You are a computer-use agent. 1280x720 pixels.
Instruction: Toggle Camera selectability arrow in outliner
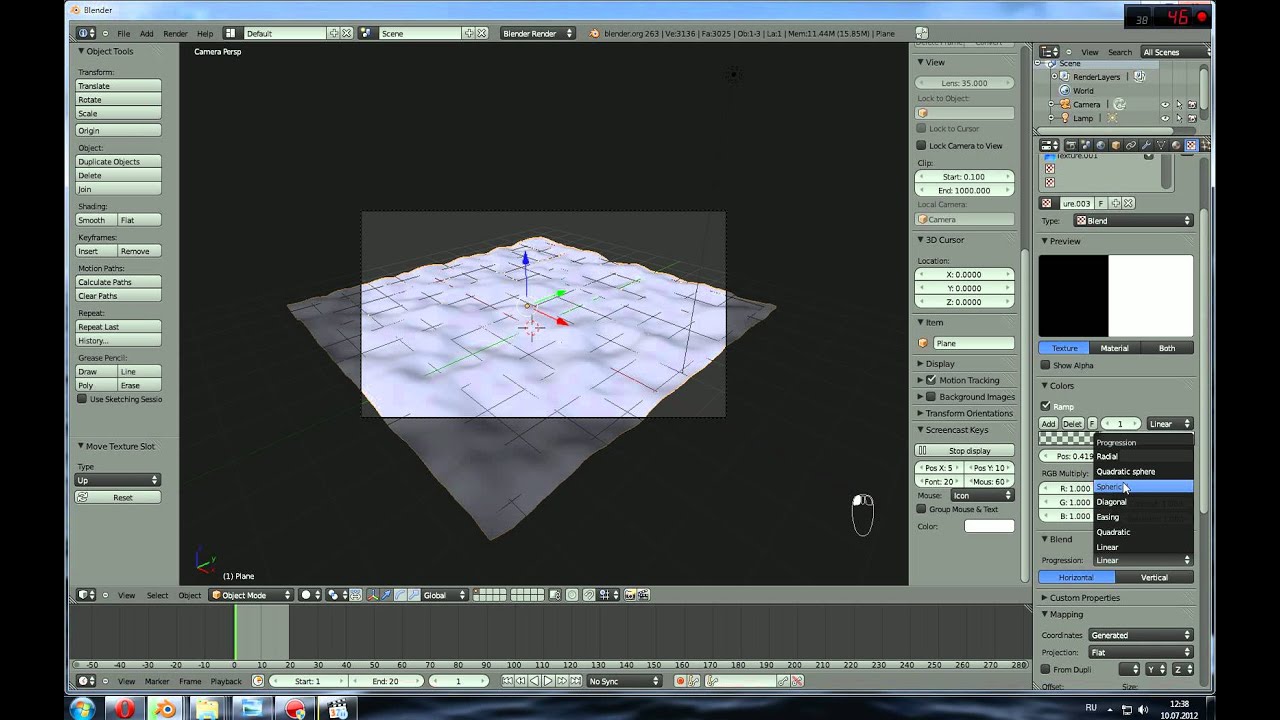[1179, 104]
